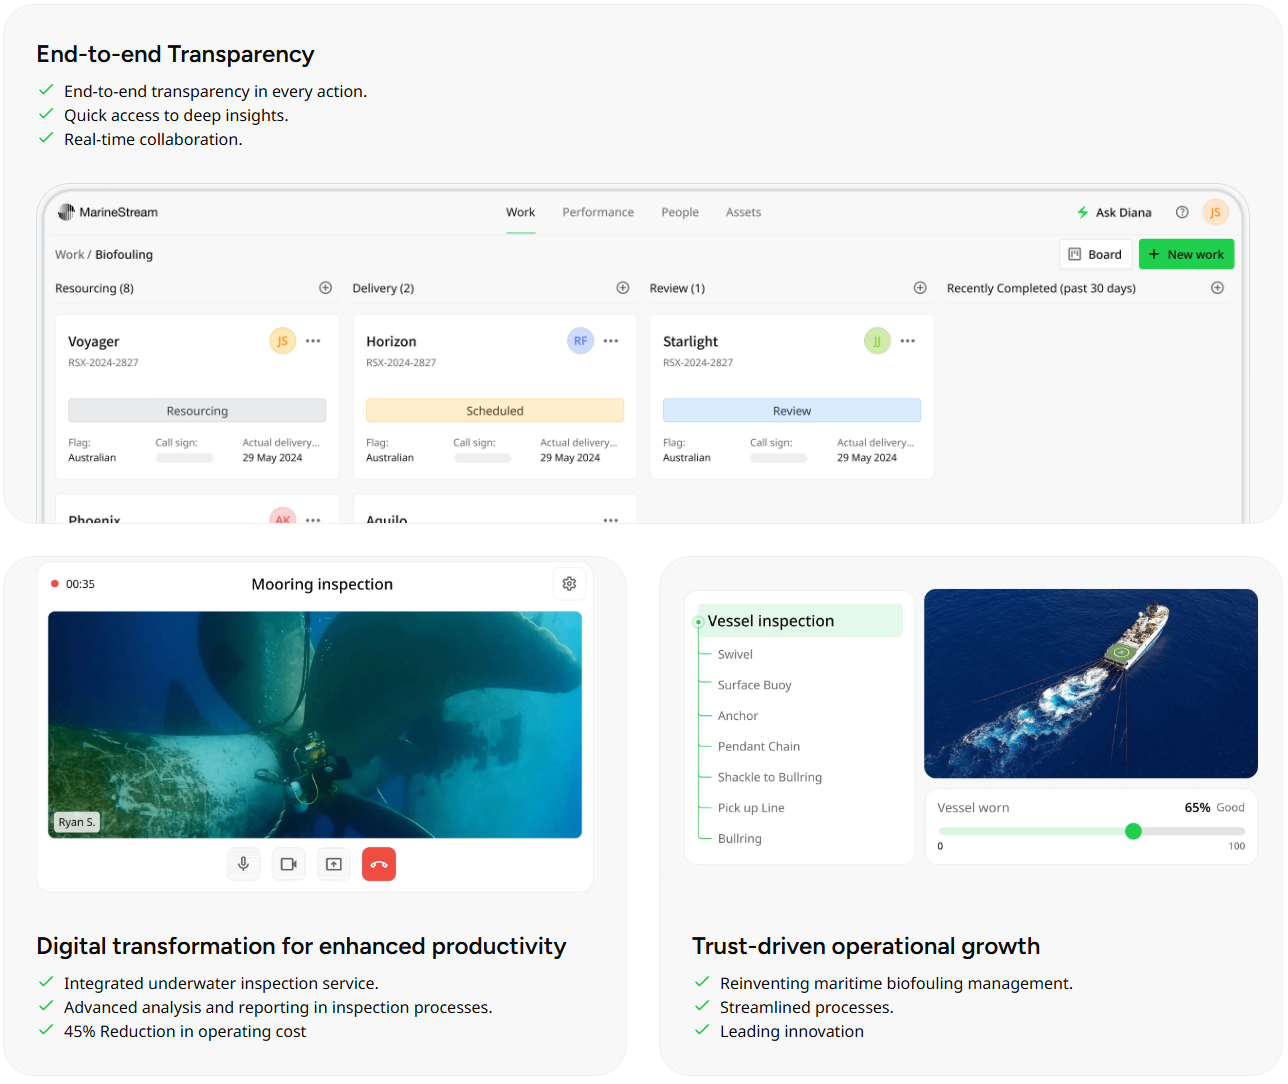Open Mooring inspection settings gear
This screenshot has height=1084, width=1288.
pyautogui.click(x=569, y=584)
